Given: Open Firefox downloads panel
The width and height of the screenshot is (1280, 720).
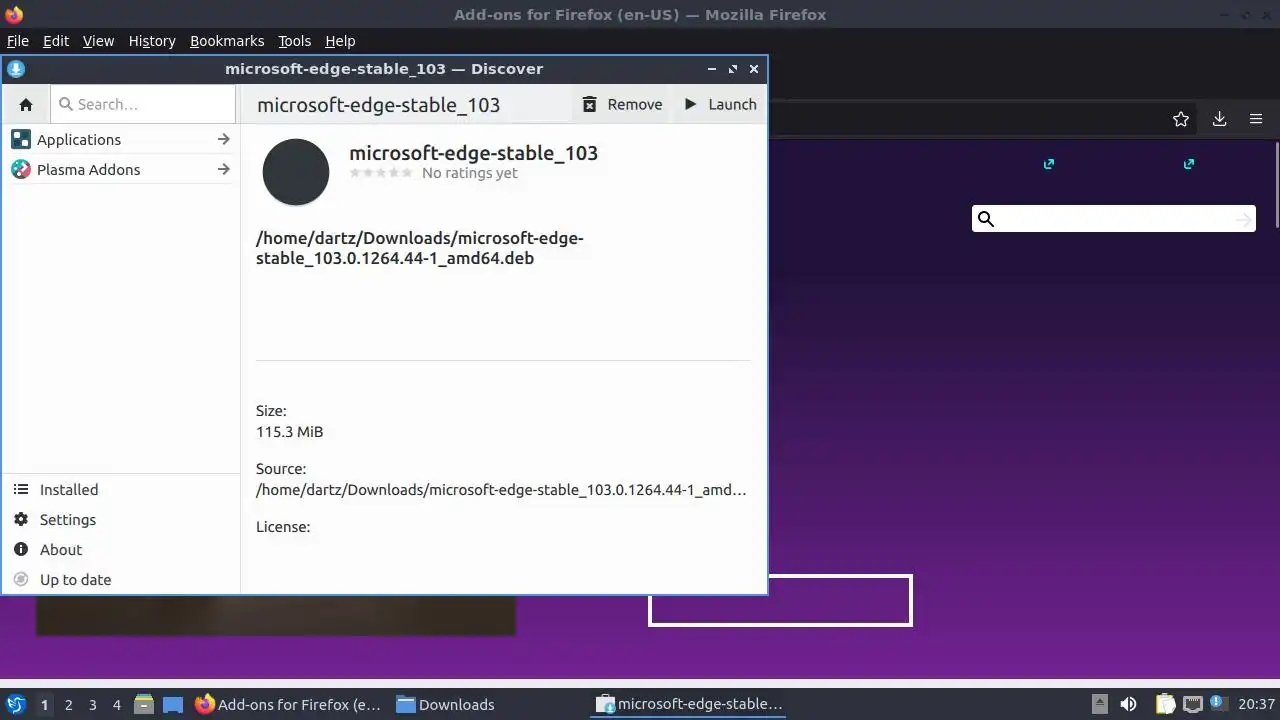Looking at the screenshot, I should tap(1219, 119).
